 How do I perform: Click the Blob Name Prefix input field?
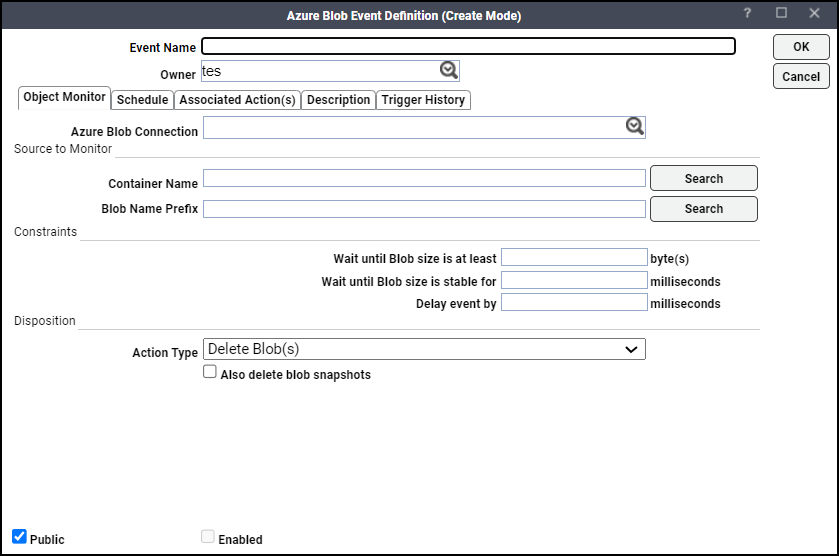424,209
